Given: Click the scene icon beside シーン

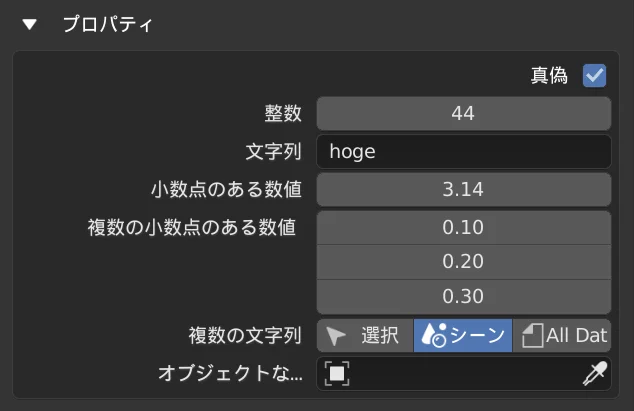Looking at the screenshot, I should (x=432, y=335).
